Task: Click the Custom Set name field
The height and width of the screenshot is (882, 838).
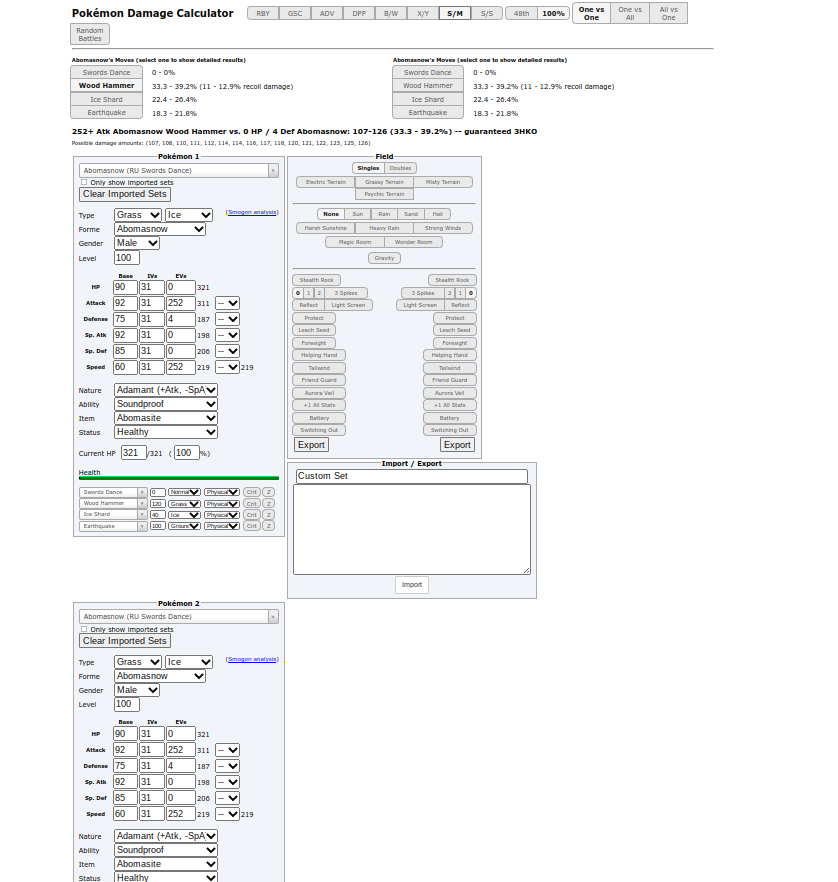Action: click(412, 476)
